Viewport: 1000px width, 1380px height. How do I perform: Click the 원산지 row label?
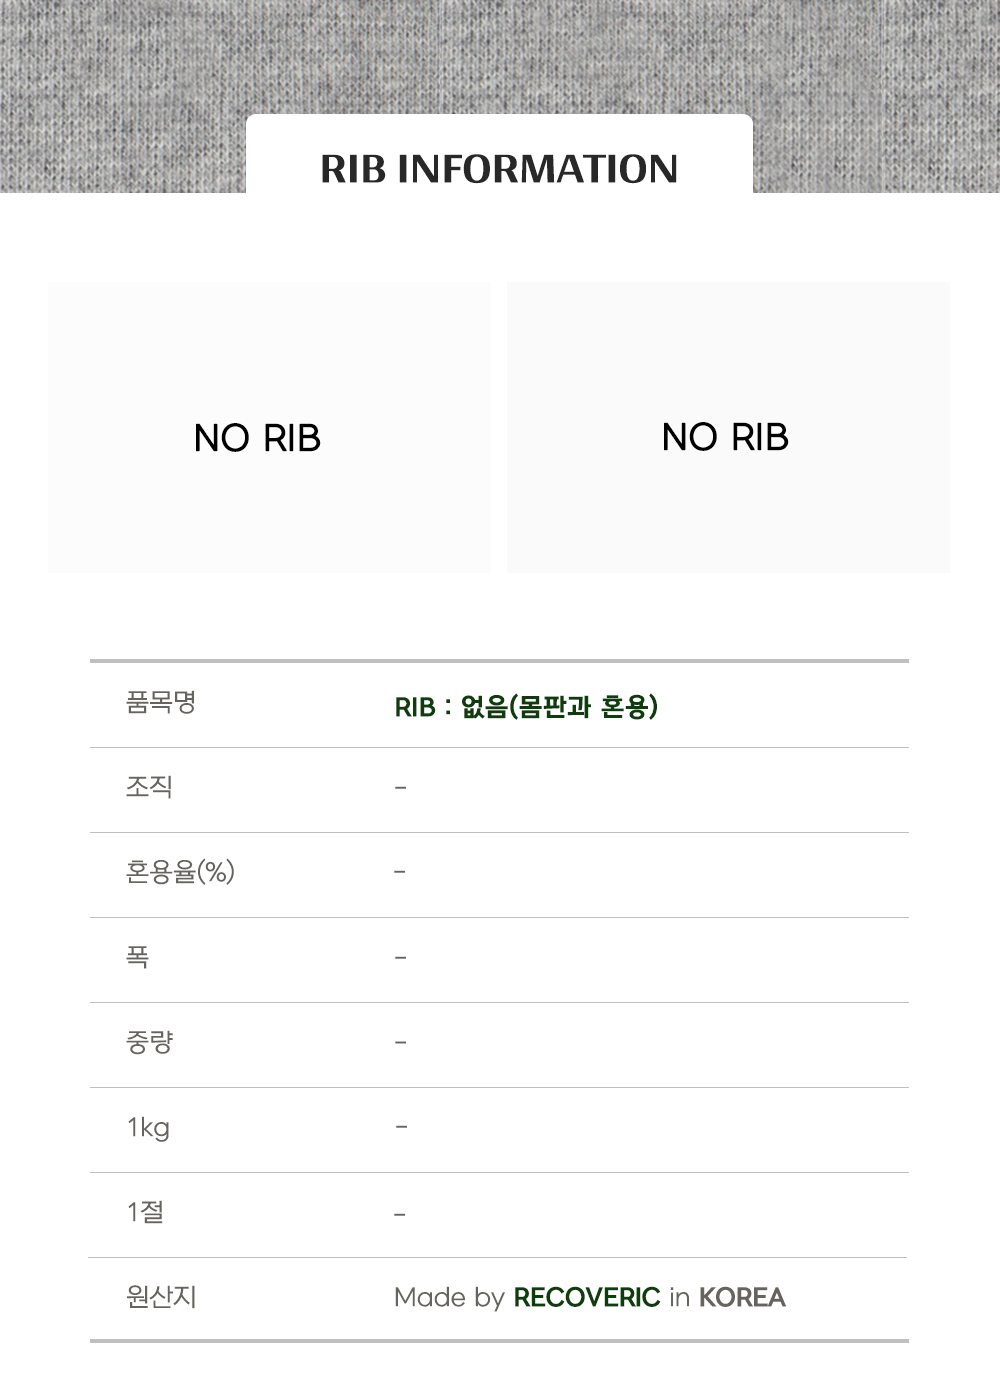click(161, 1297)
